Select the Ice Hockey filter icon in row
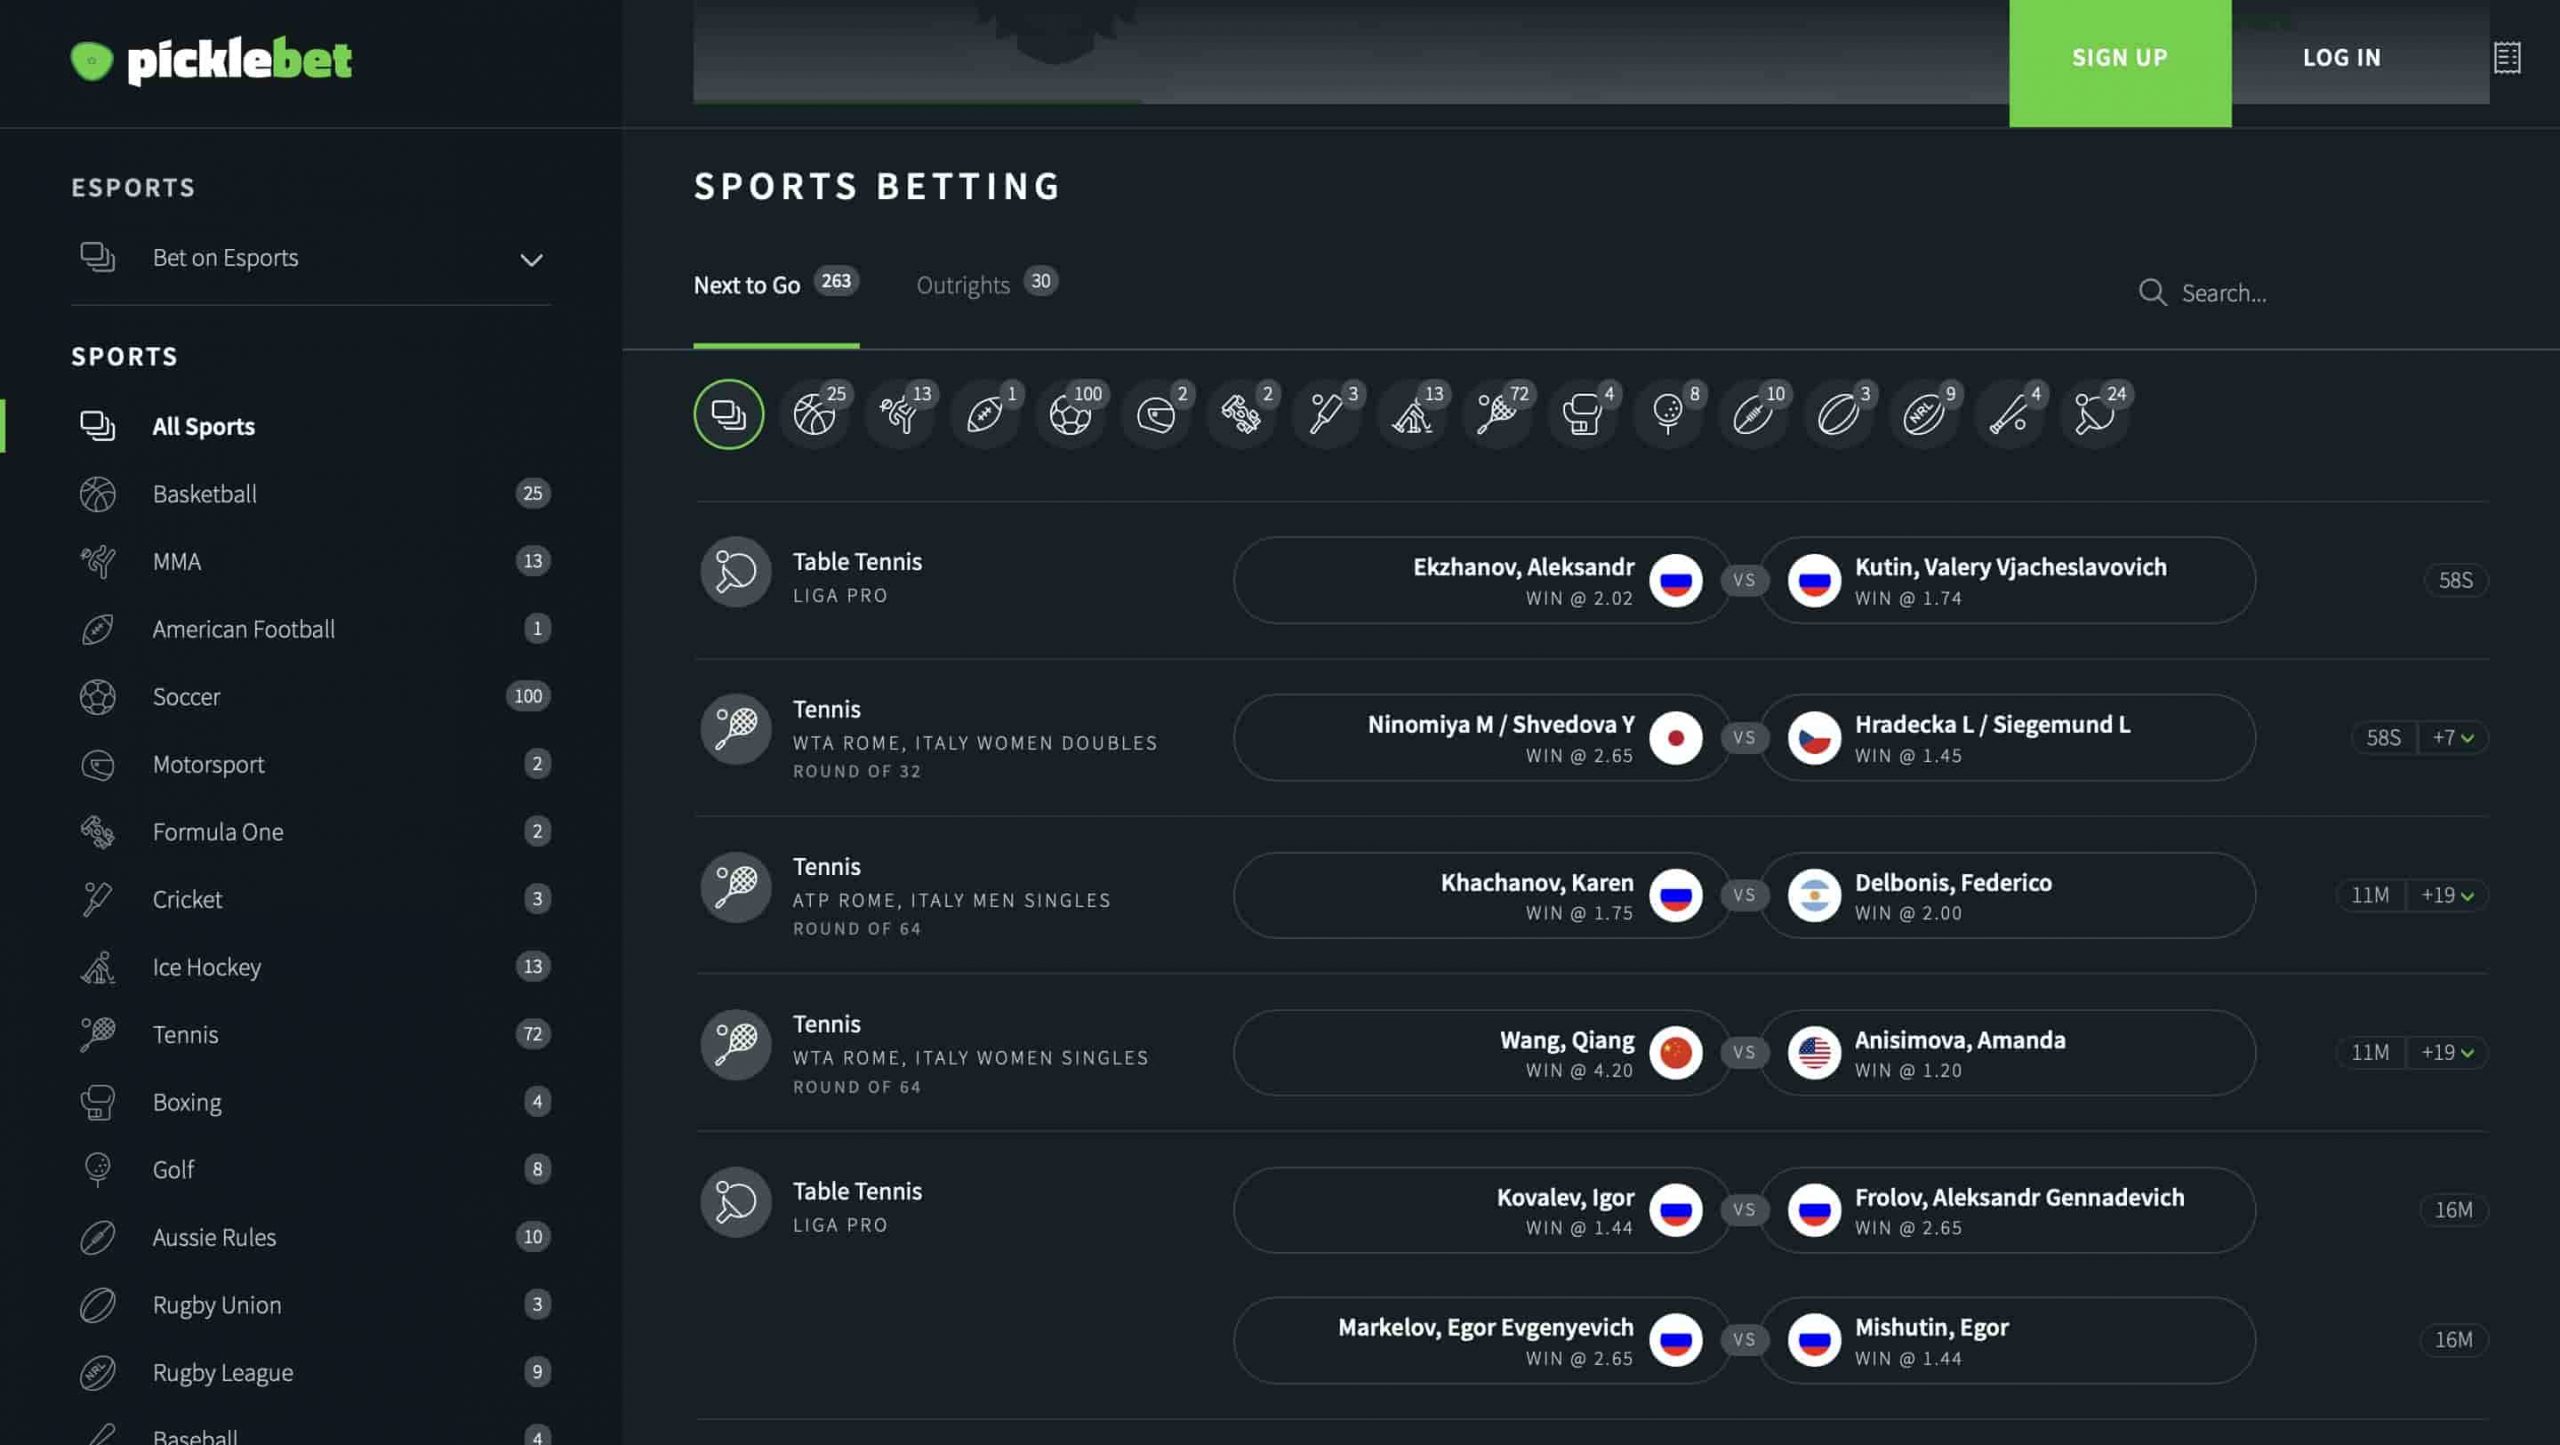 [x=1411, y=414]
